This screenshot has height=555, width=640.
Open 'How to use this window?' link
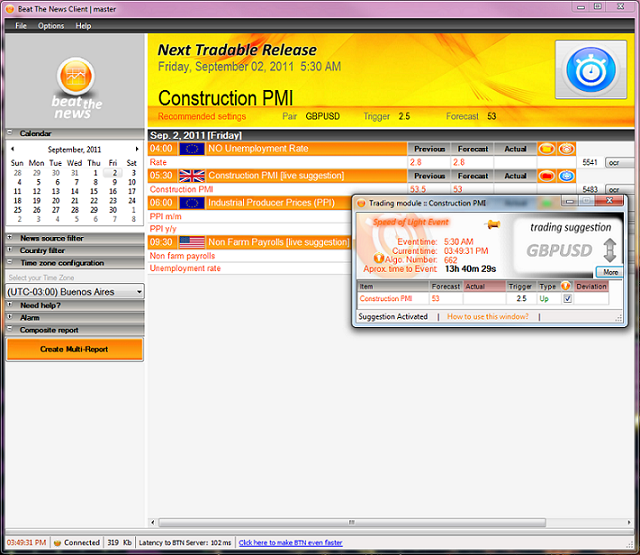488,317
